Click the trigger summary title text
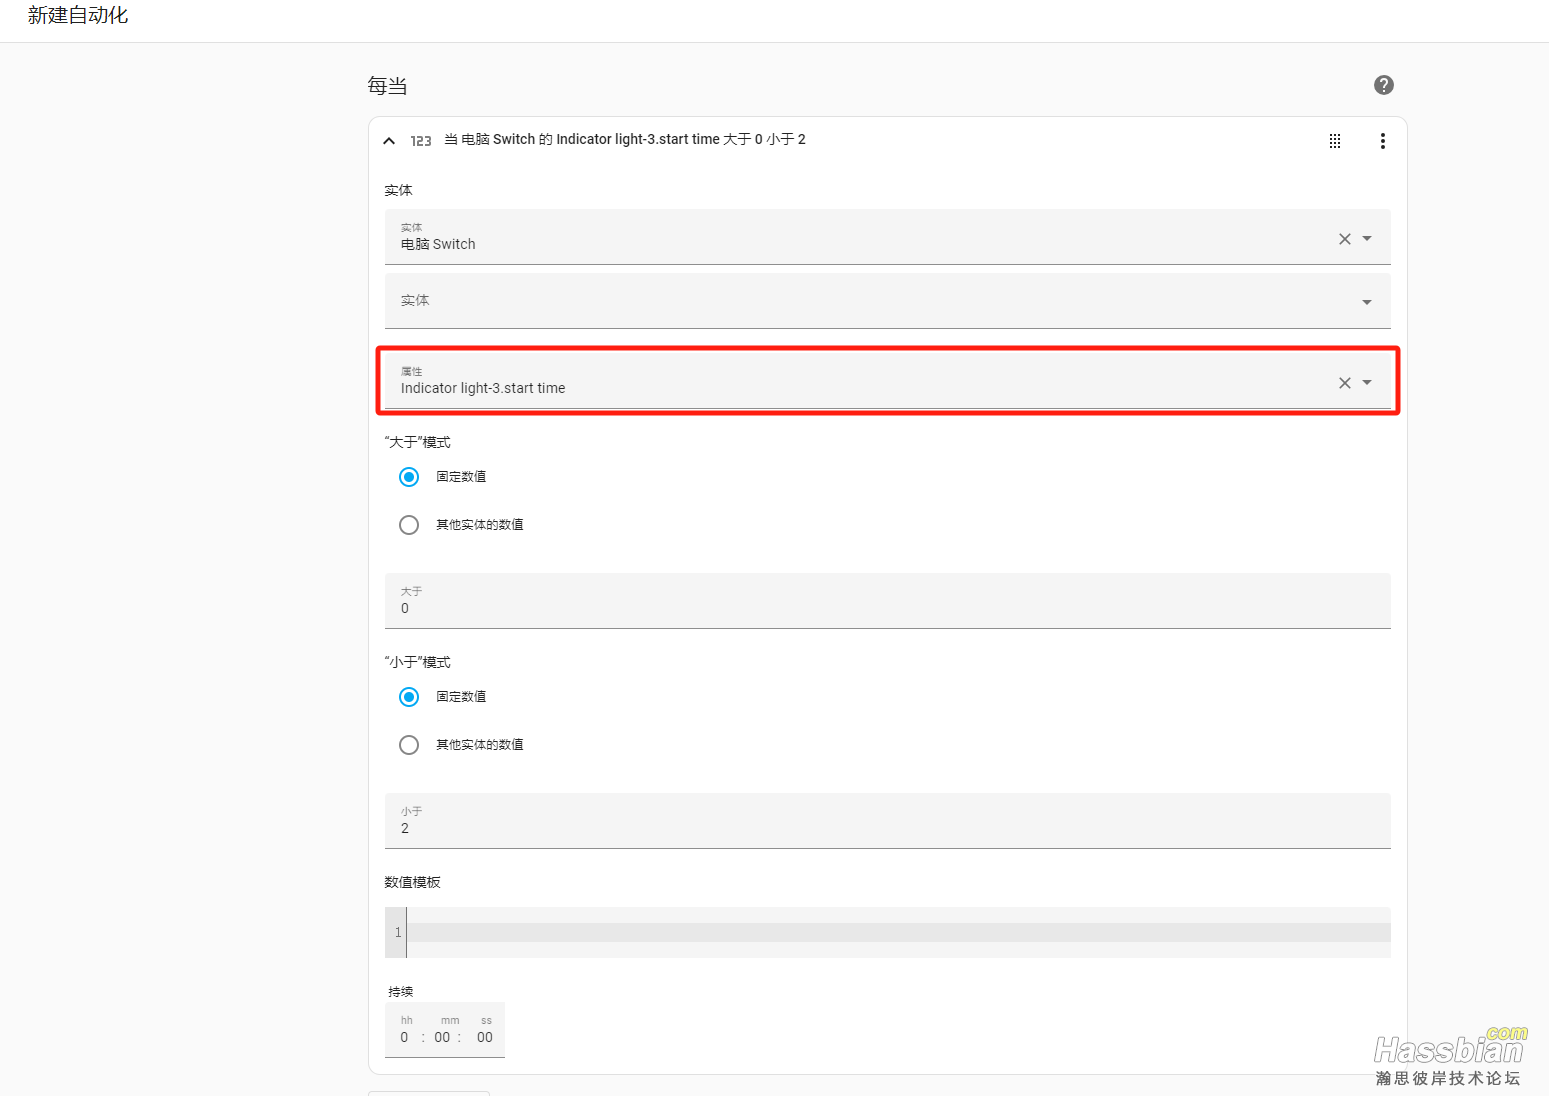1549x1096 pixels. [624, 140]
